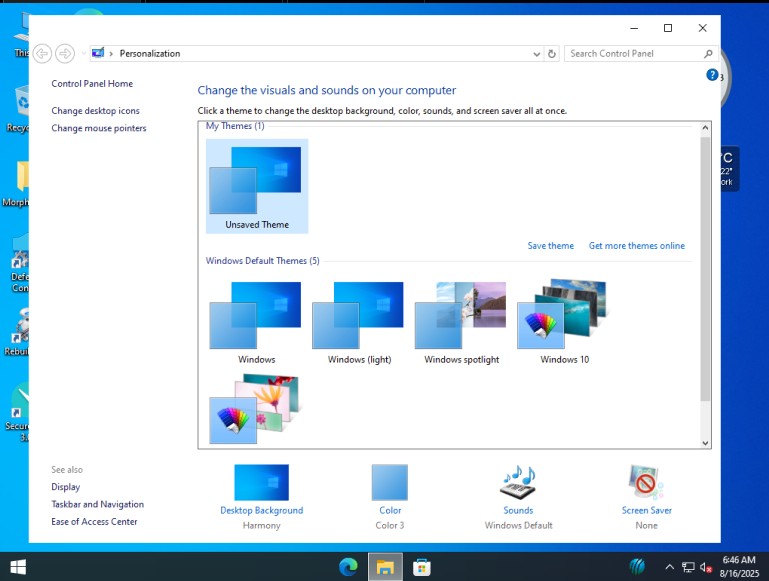
Task: Open Control Panel Home
Action: (x=92, y=83)
